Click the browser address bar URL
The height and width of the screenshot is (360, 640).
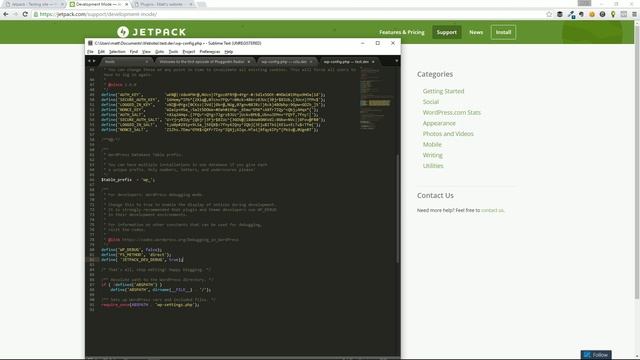[98, 14]
